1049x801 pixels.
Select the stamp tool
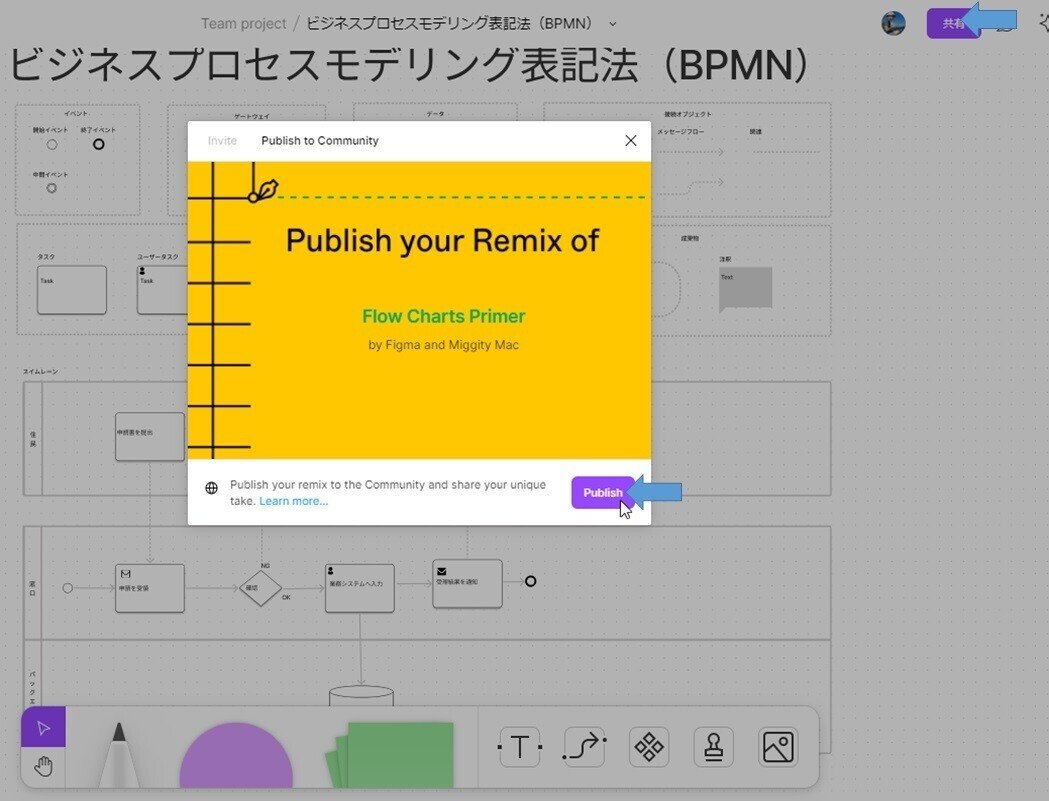pos(713,746)
